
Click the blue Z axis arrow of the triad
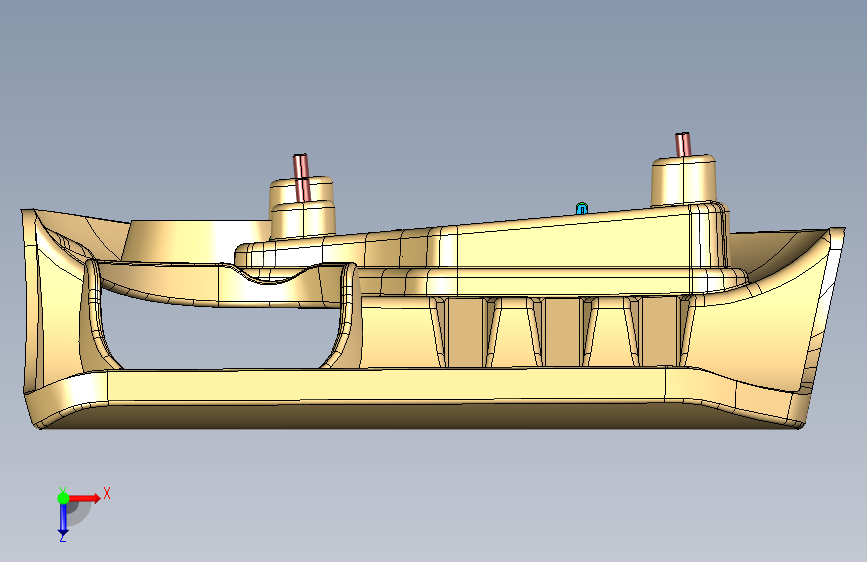pos(63,521)
